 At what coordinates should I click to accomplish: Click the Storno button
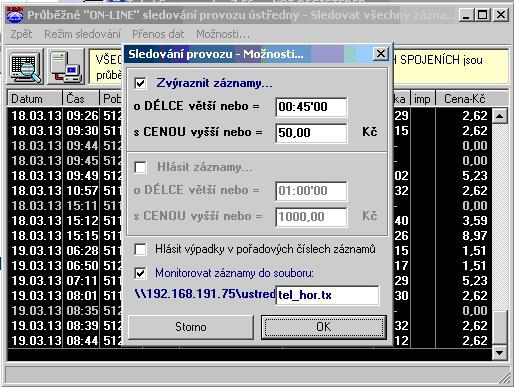point(191,327)
